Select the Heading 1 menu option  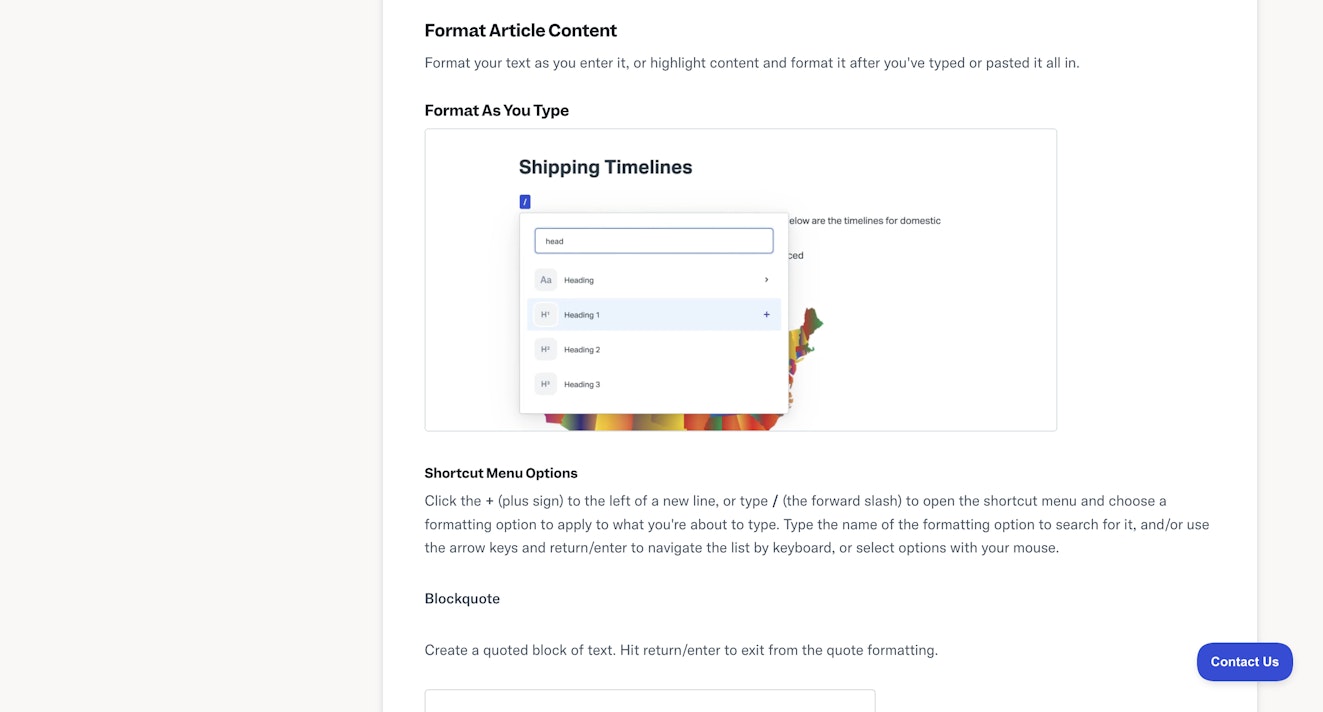pos(582,315)
